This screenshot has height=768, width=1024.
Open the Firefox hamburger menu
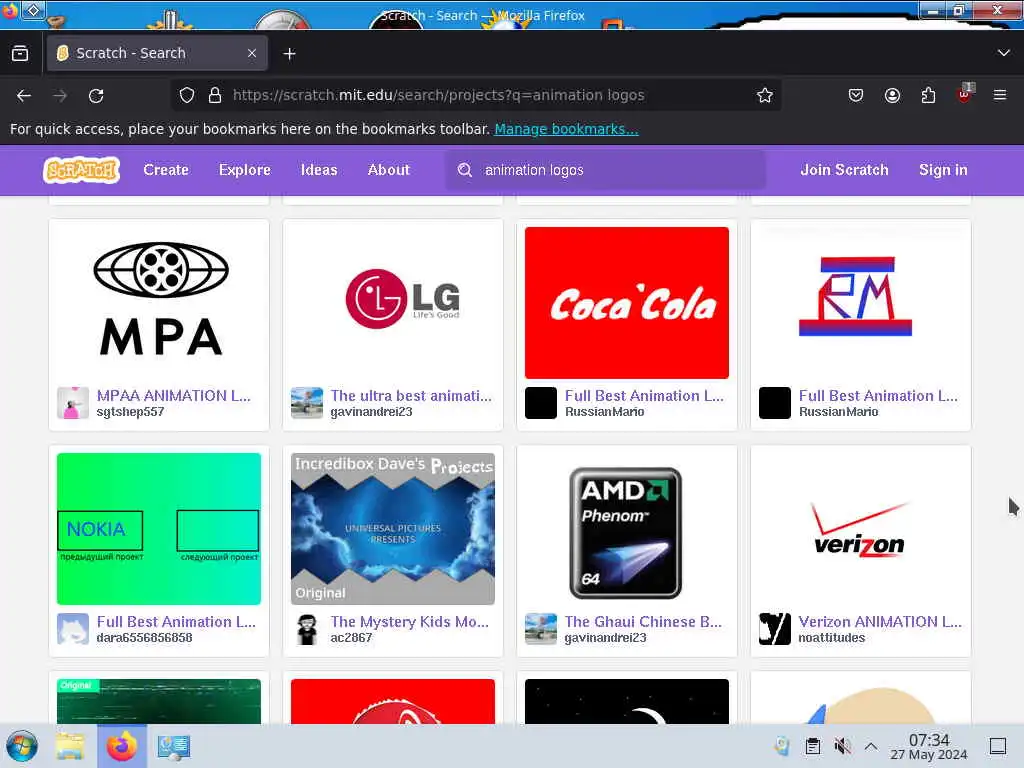click(x=1000, y=95)
